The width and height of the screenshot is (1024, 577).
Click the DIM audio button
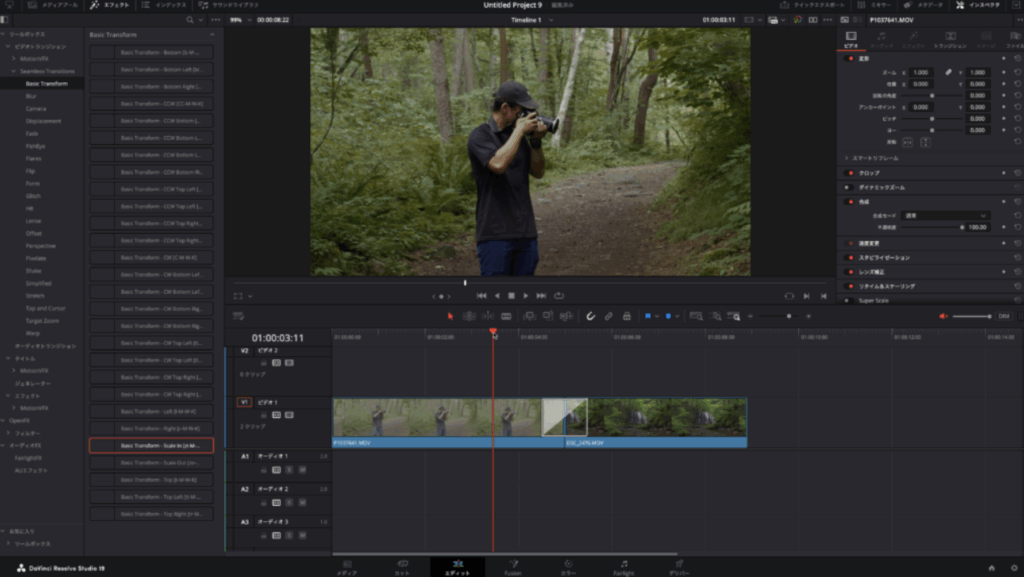[1004, 317]
